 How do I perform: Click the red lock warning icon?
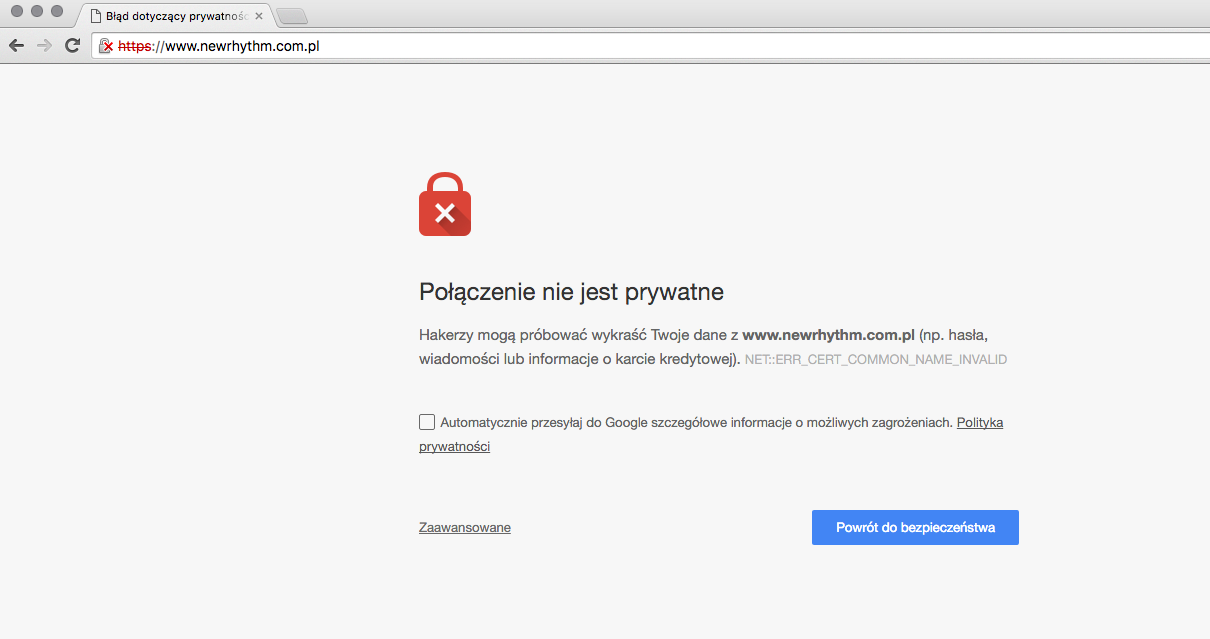(445, 205)
